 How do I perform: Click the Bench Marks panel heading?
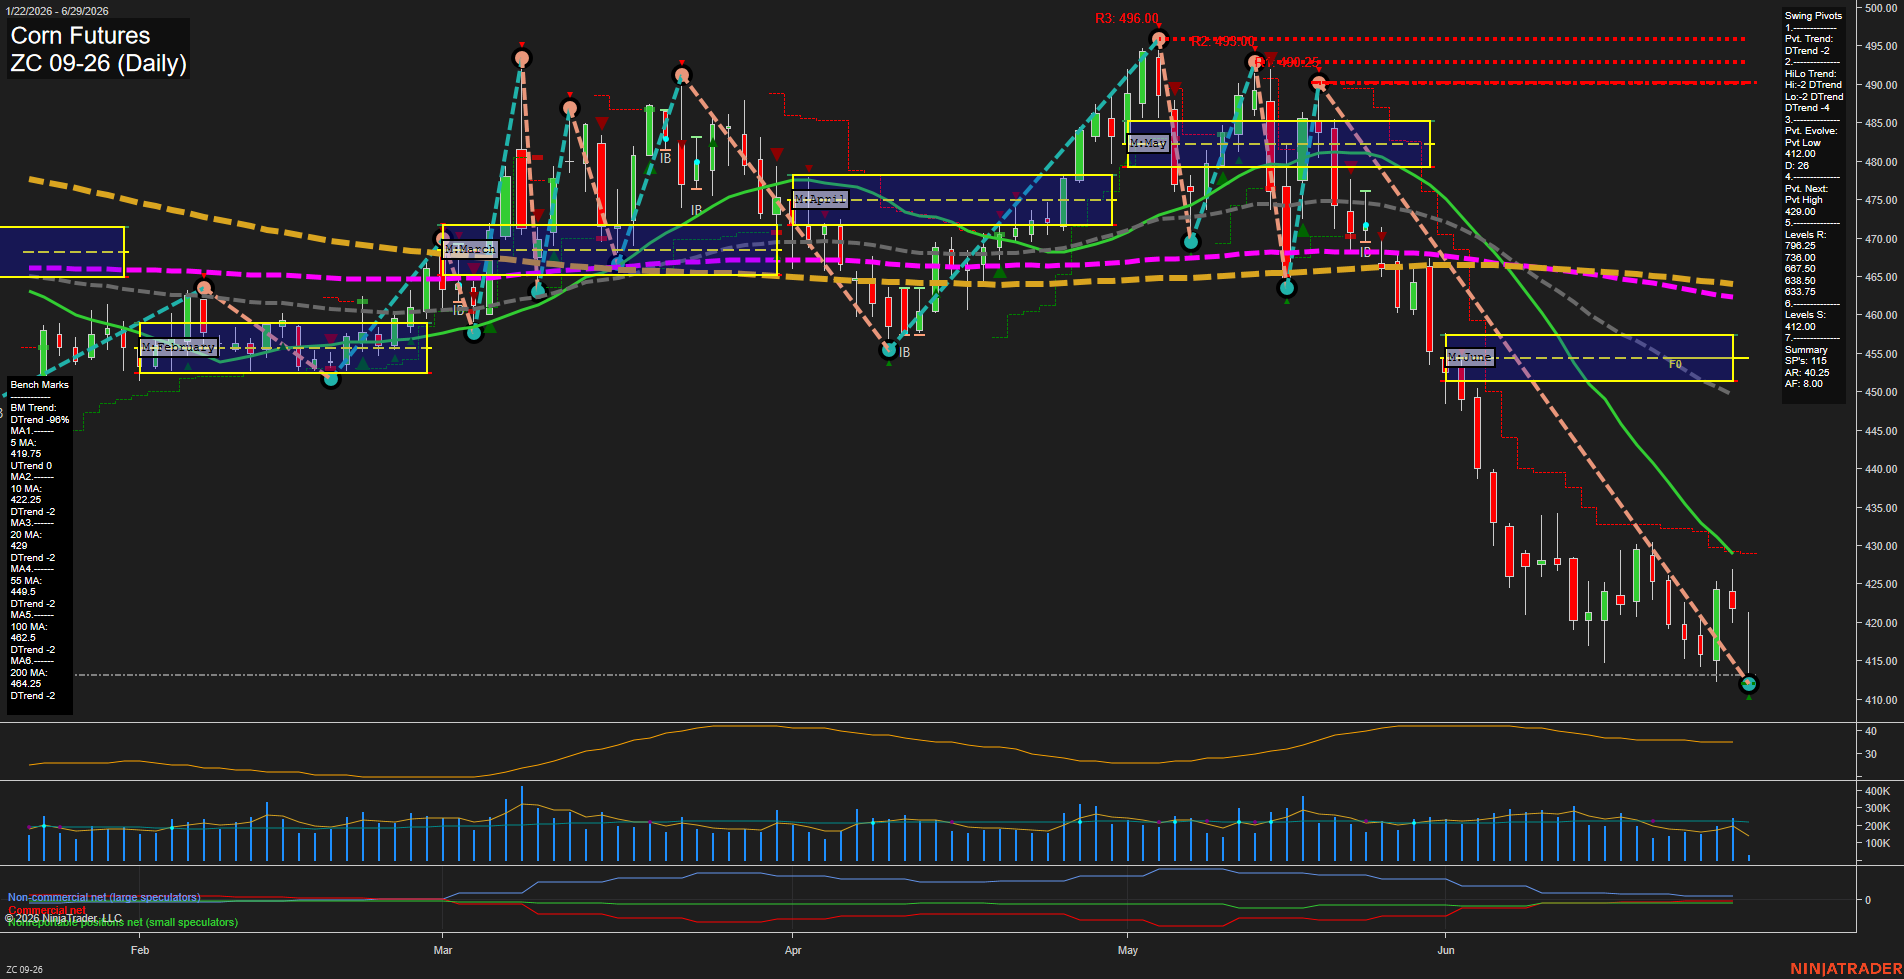40,385
